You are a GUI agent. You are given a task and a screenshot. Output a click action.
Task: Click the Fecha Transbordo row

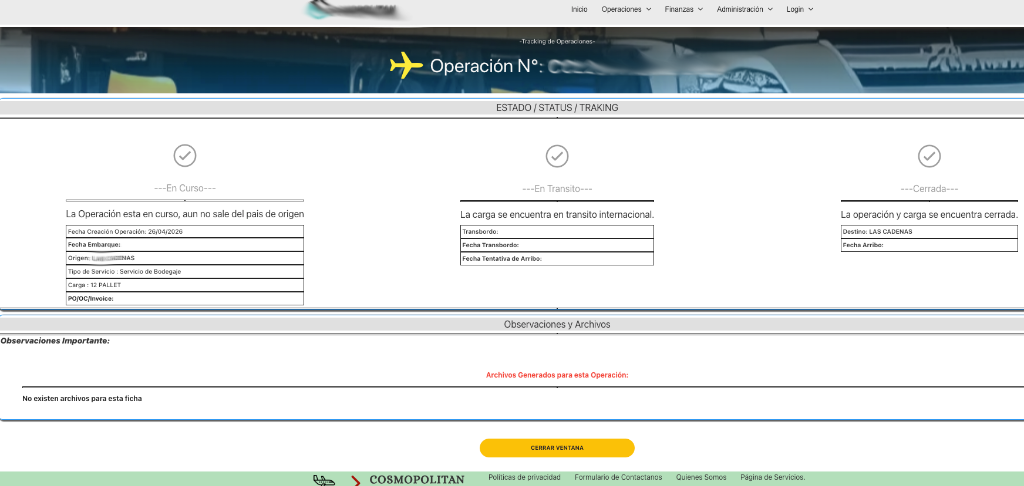pyautogui.click(x=557, y=245)
